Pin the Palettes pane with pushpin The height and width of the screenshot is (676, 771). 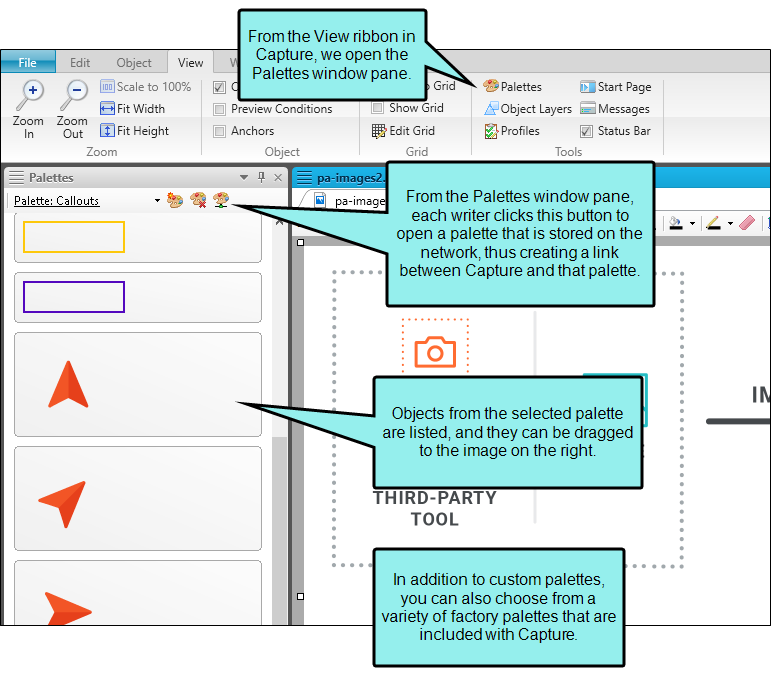tap(262, 177)
